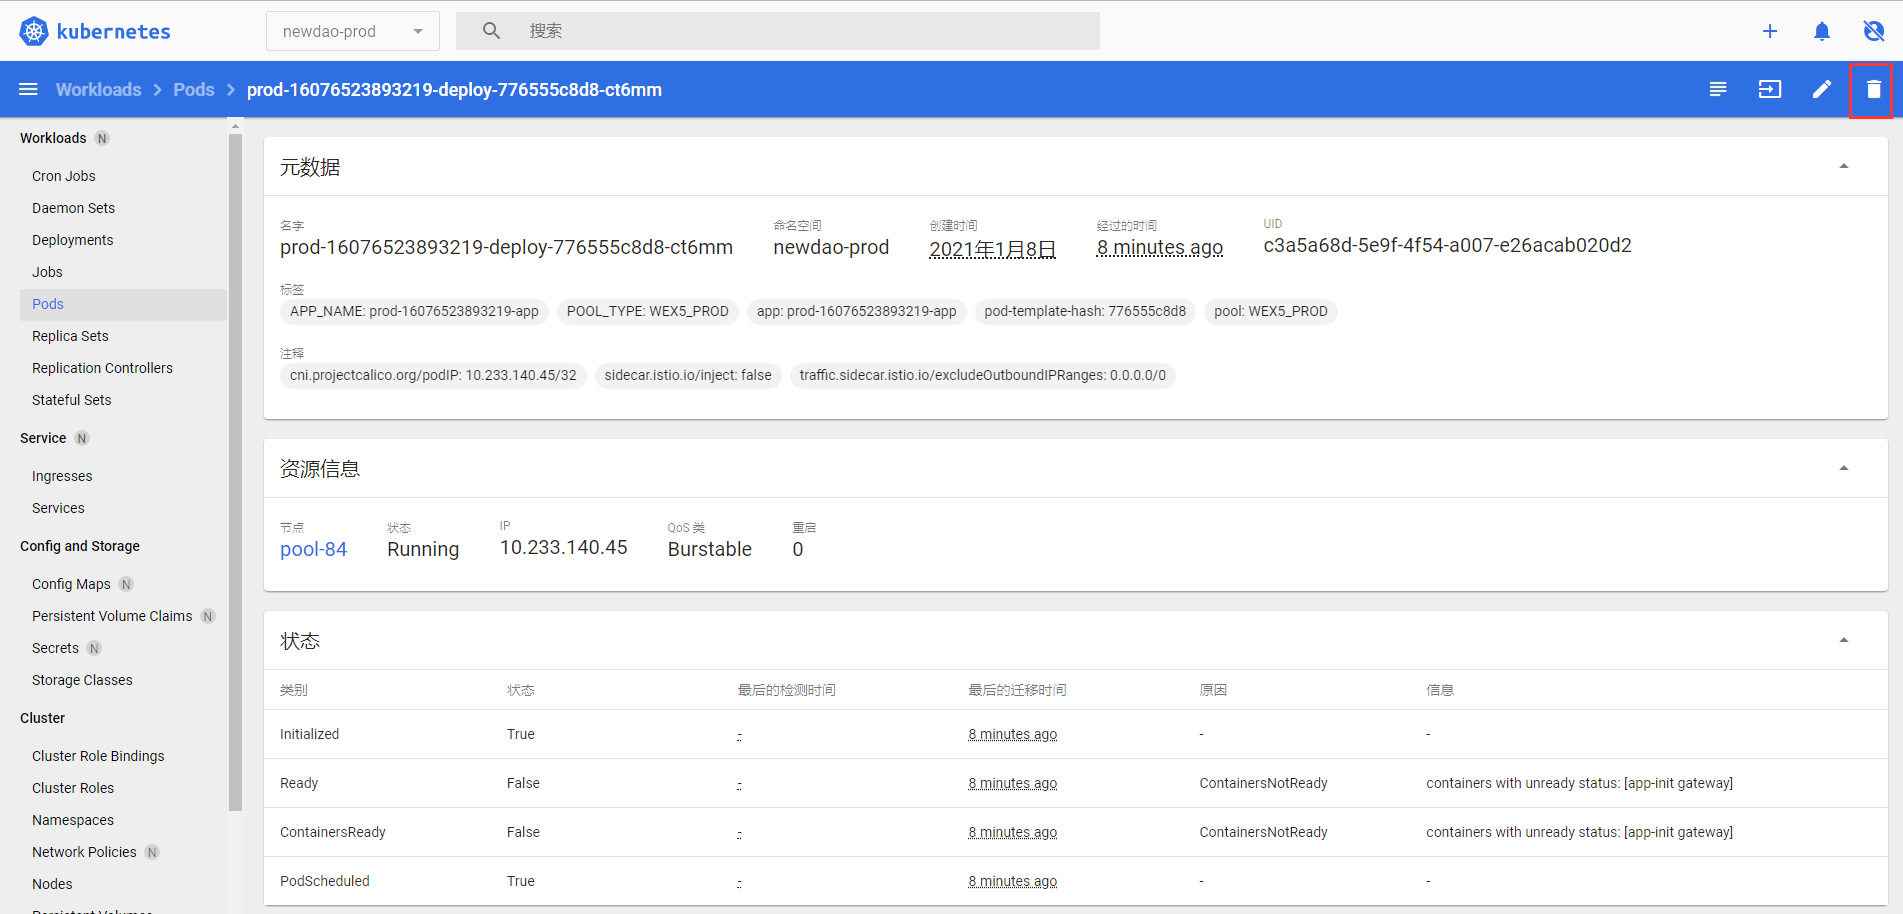Open Services in sidebar

point(58,508)
